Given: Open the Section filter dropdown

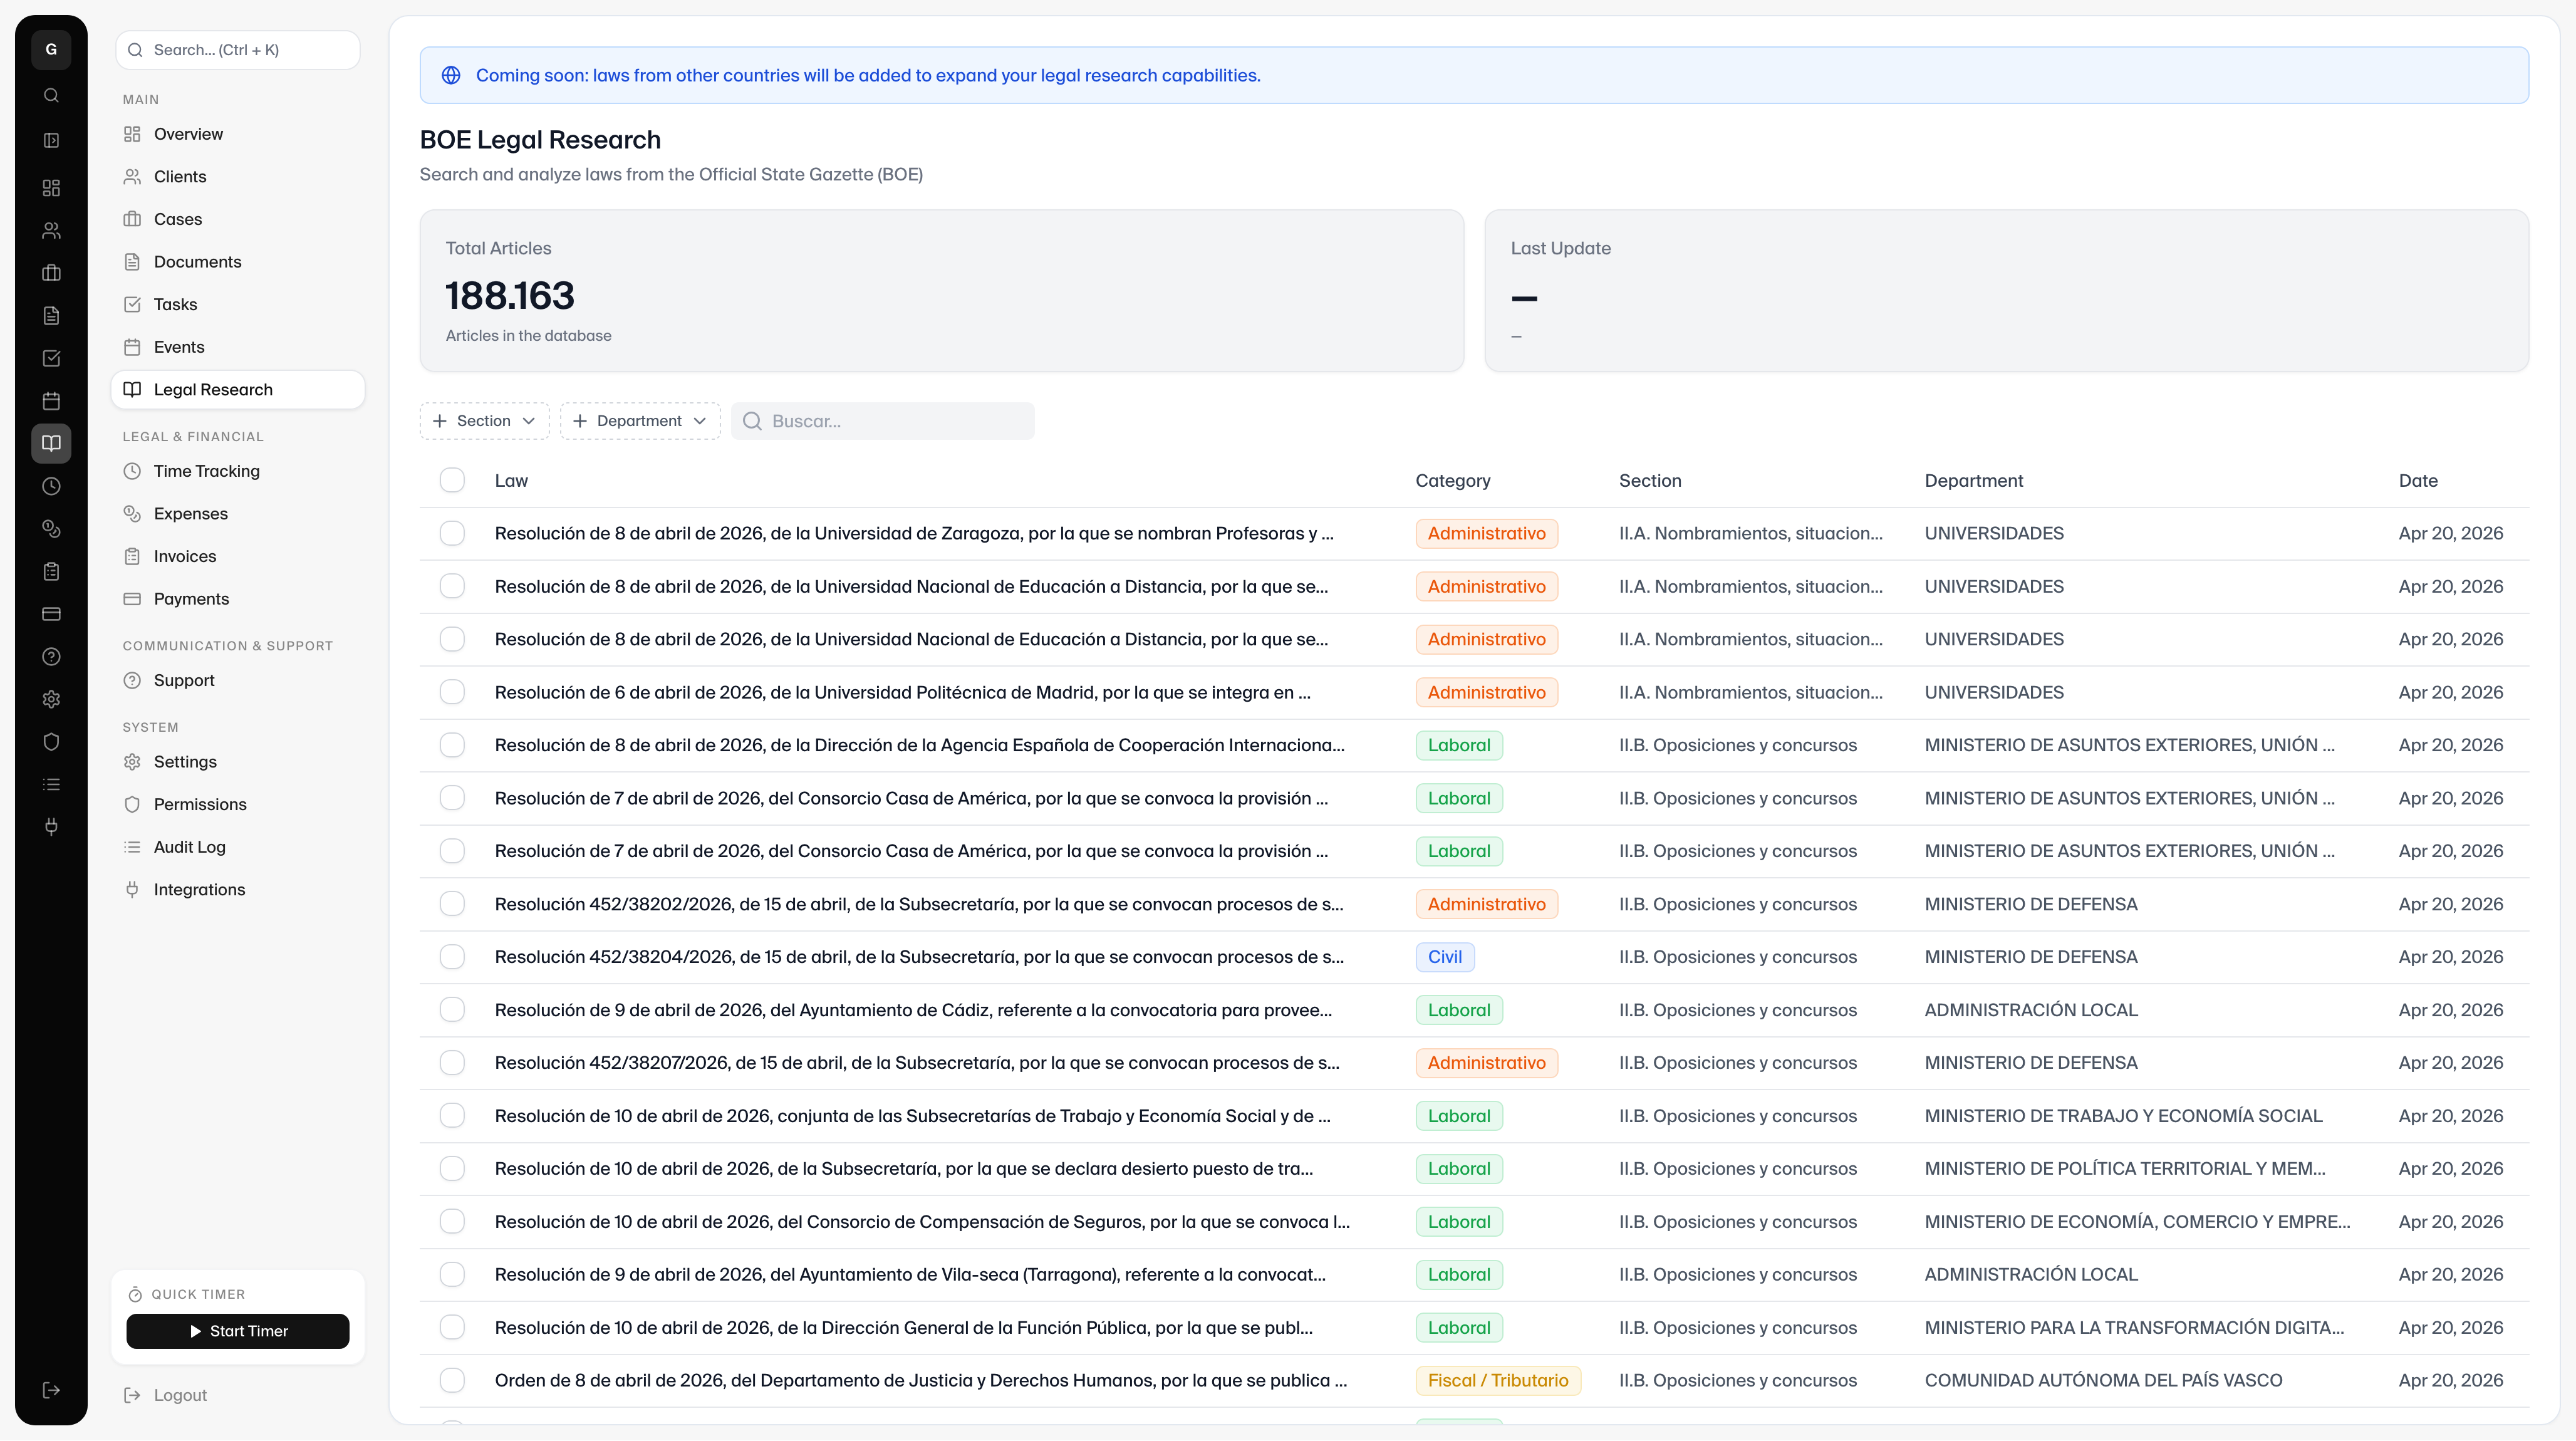Looking at the screenshot, I should (x=484, y=421).
